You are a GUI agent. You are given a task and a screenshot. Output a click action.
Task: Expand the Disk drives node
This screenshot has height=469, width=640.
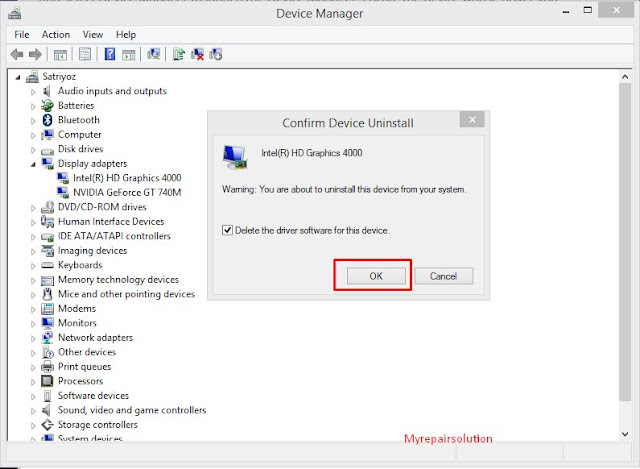(x=33, y=150)
